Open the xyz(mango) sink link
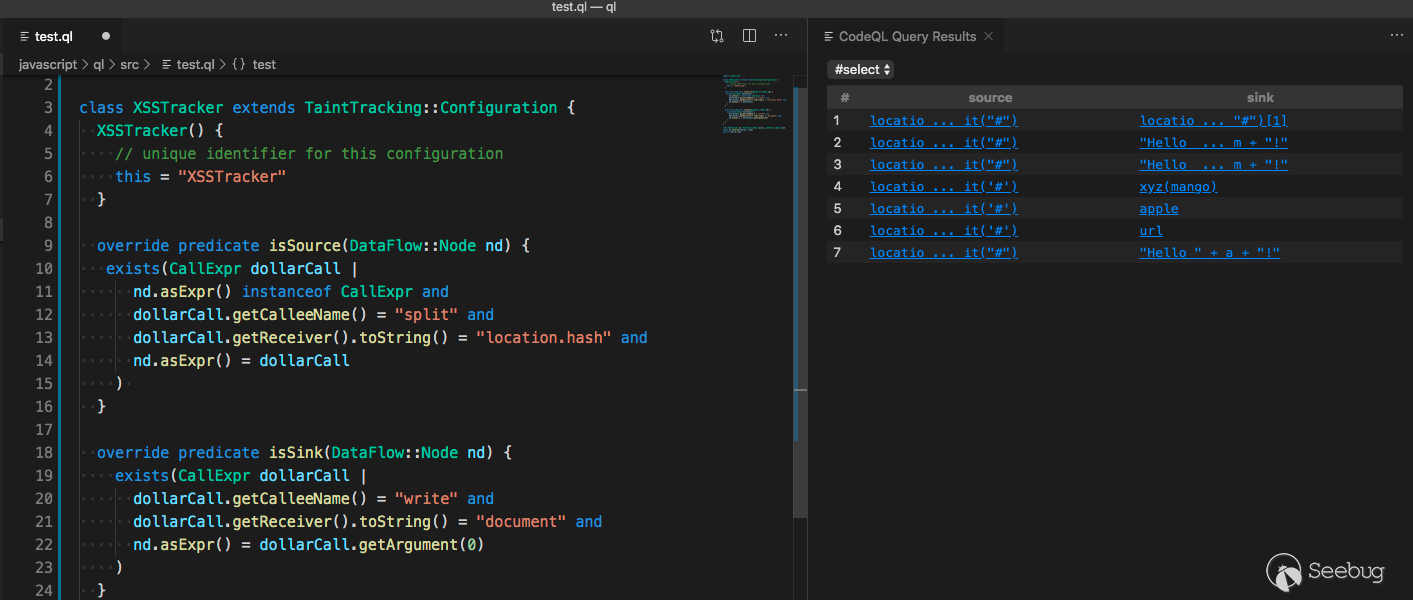Image resolution: width=1413 pixels, height=600 pixels. (x=1178, y=187)
